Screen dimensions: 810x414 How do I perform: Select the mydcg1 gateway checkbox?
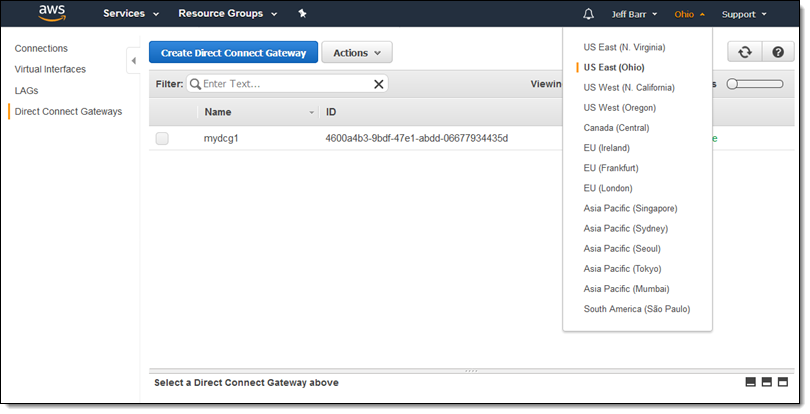point(162,138)
